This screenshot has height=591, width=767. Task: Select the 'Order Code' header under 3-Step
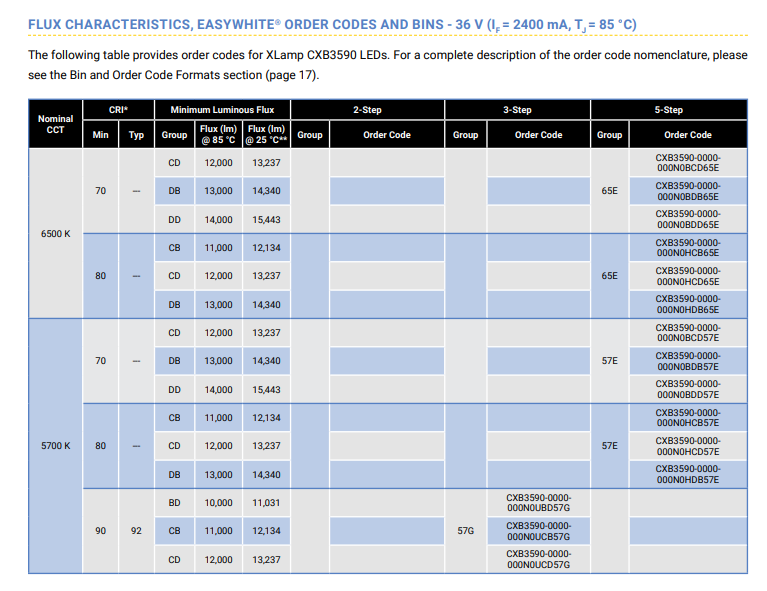[539, 135]
